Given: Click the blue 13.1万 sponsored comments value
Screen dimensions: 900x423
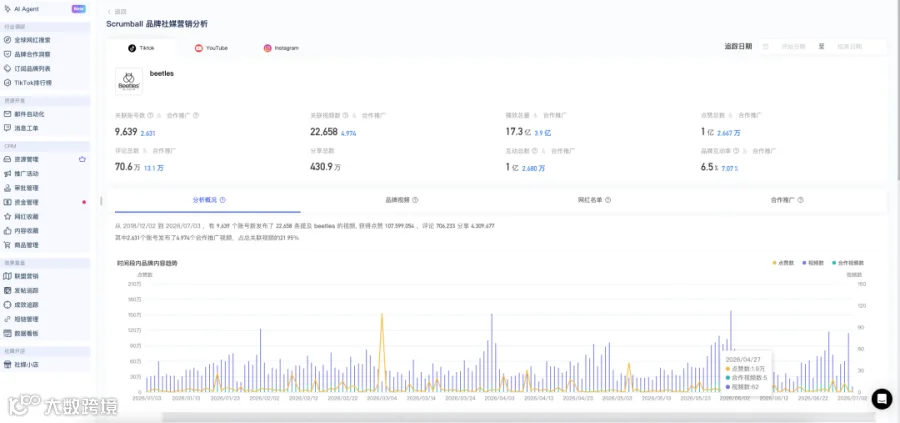Looking at the screenshot, I should 153,168.
